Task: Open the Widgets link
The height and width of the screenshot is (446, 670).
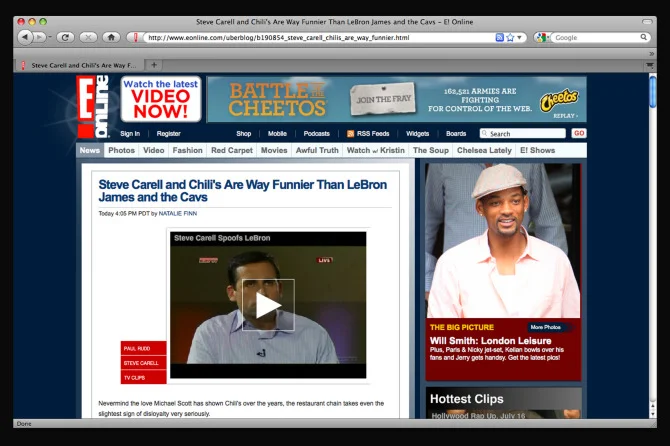Action: [417, 134]
